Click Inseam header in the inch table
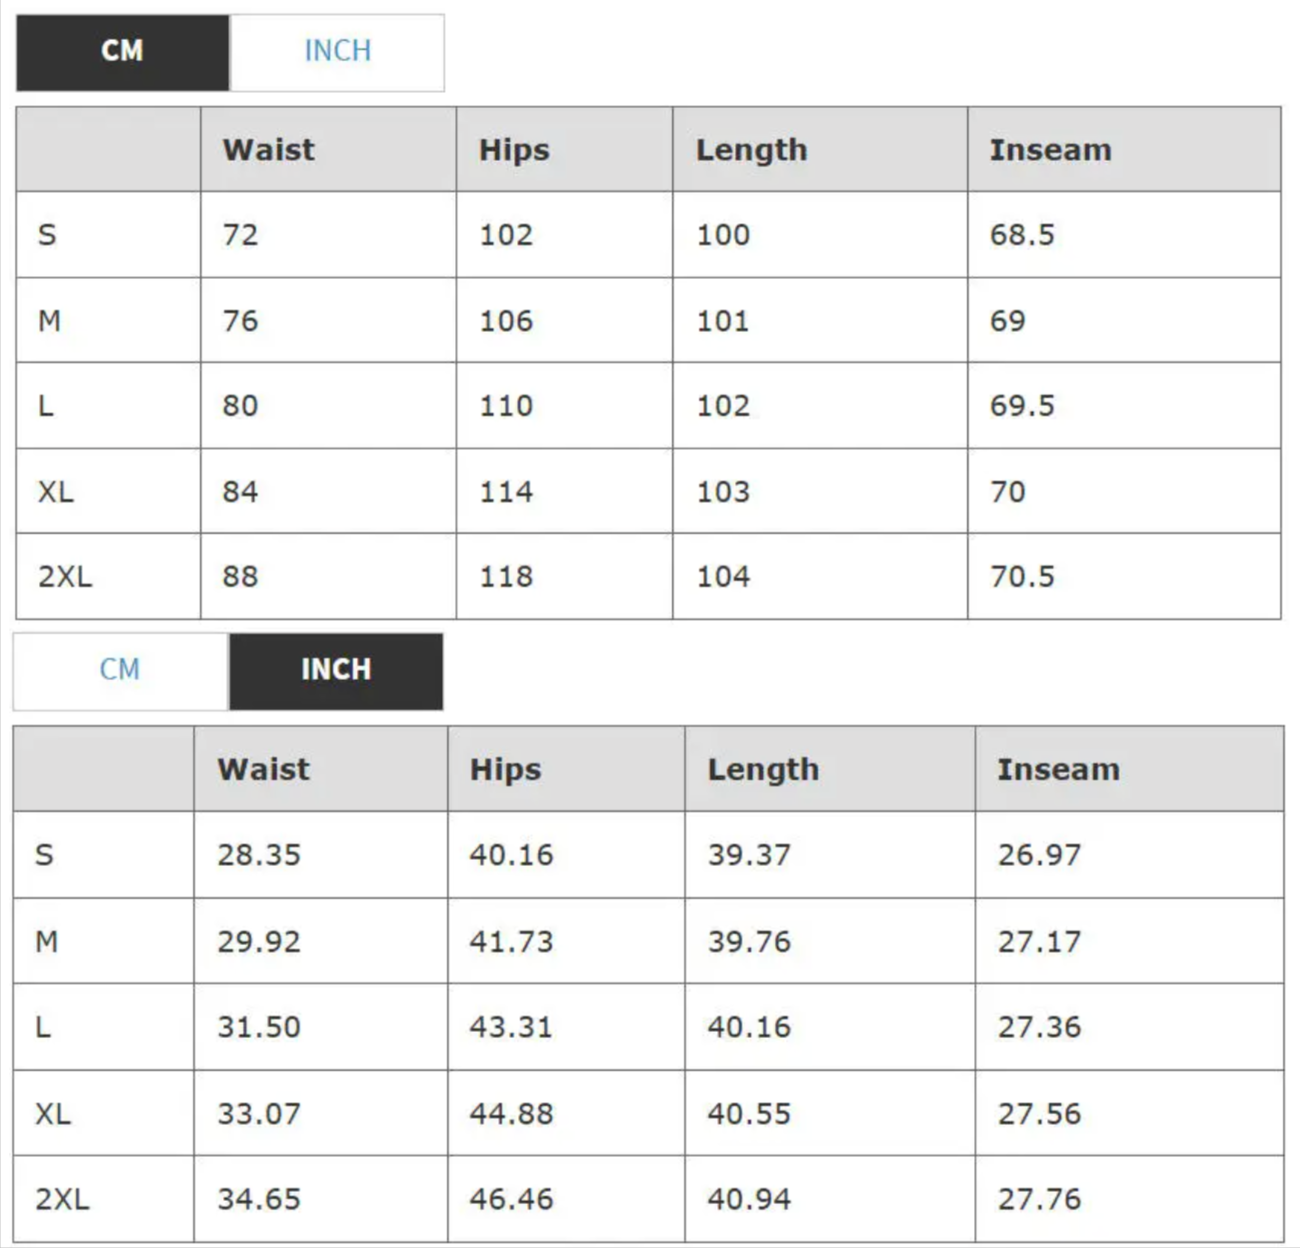This screenshot has width=1300, height=1248. [1058, 770]
